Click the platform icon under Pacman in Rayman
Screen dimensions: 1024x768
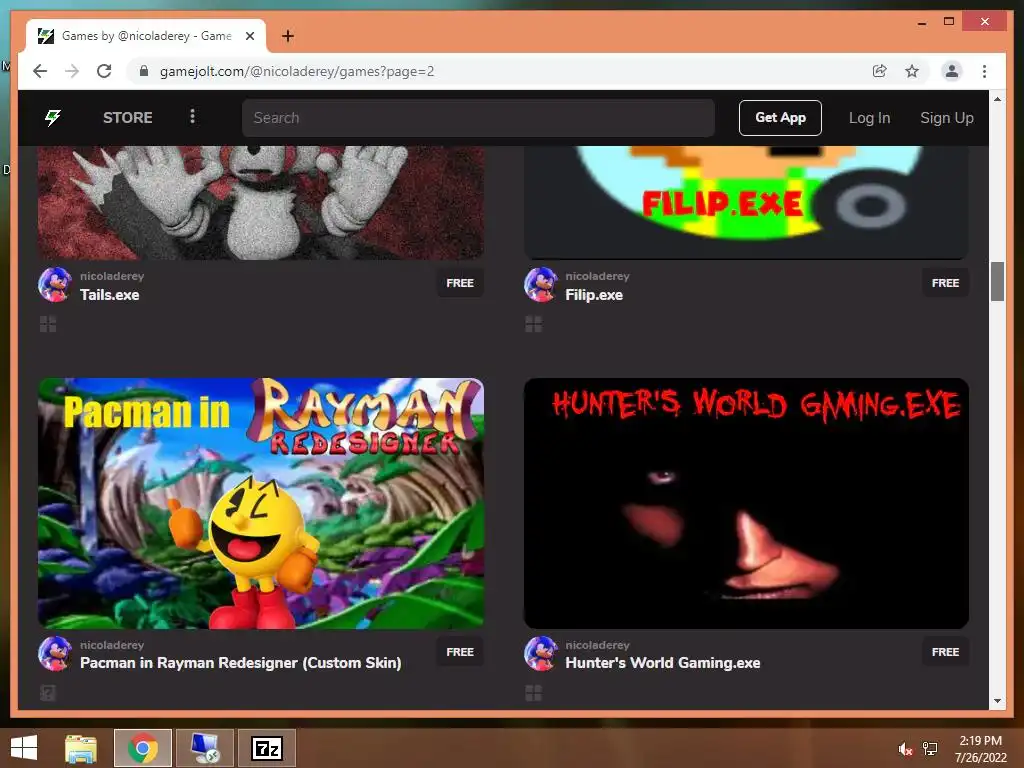click(48, 692)
